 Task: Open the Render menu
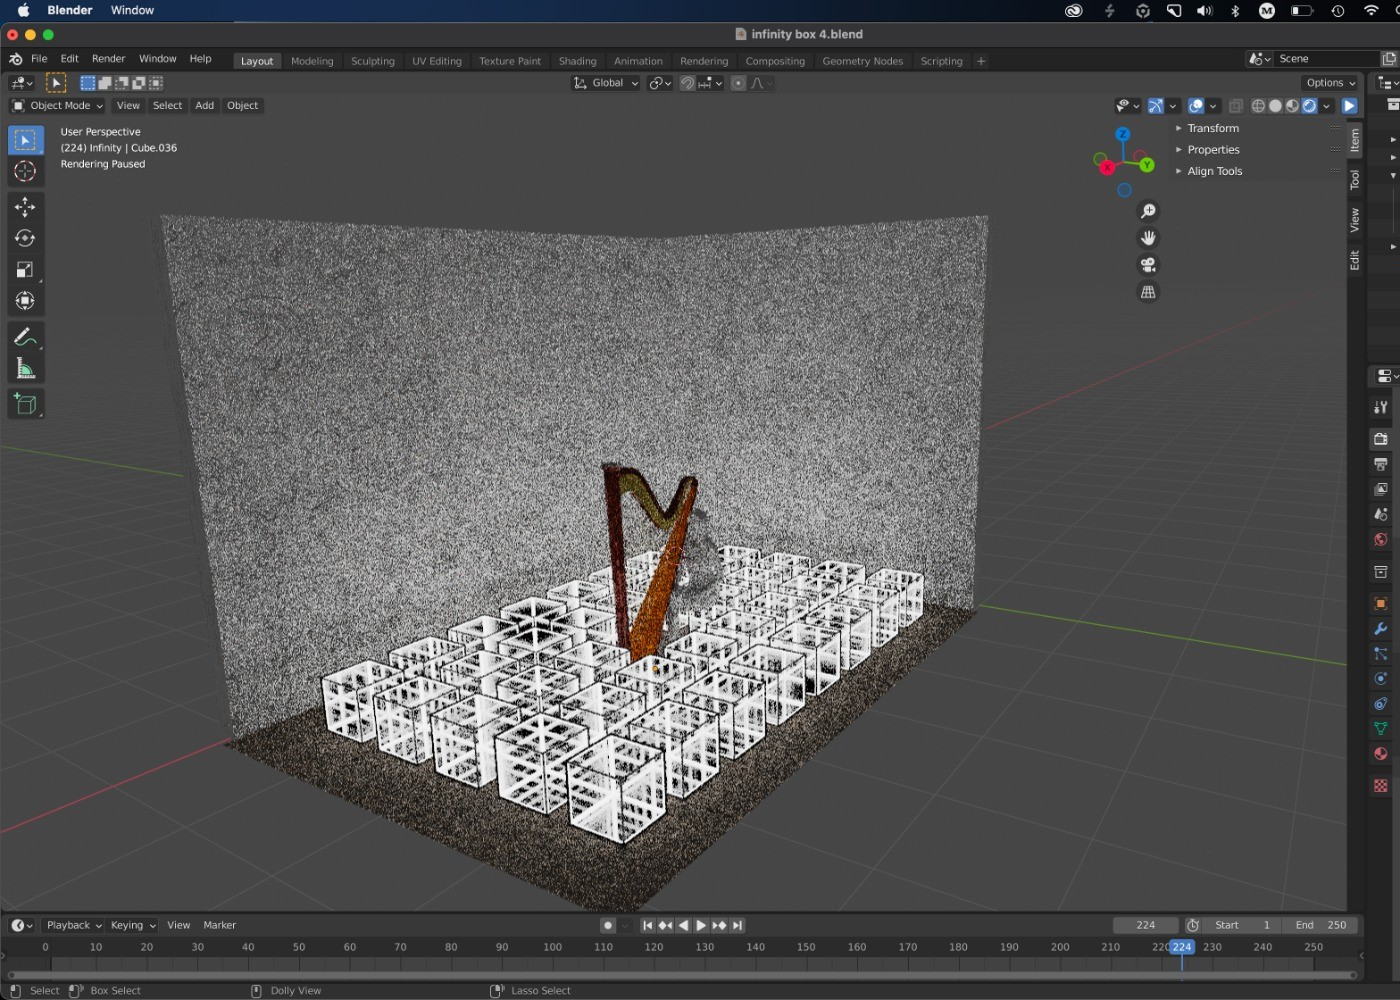[108, 59]
